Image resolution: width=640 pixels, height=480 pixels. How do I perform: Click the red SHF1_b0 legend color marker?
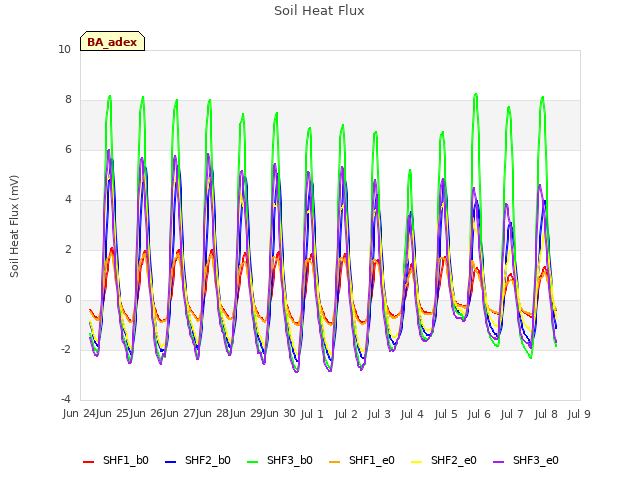(x=89, y=462)
